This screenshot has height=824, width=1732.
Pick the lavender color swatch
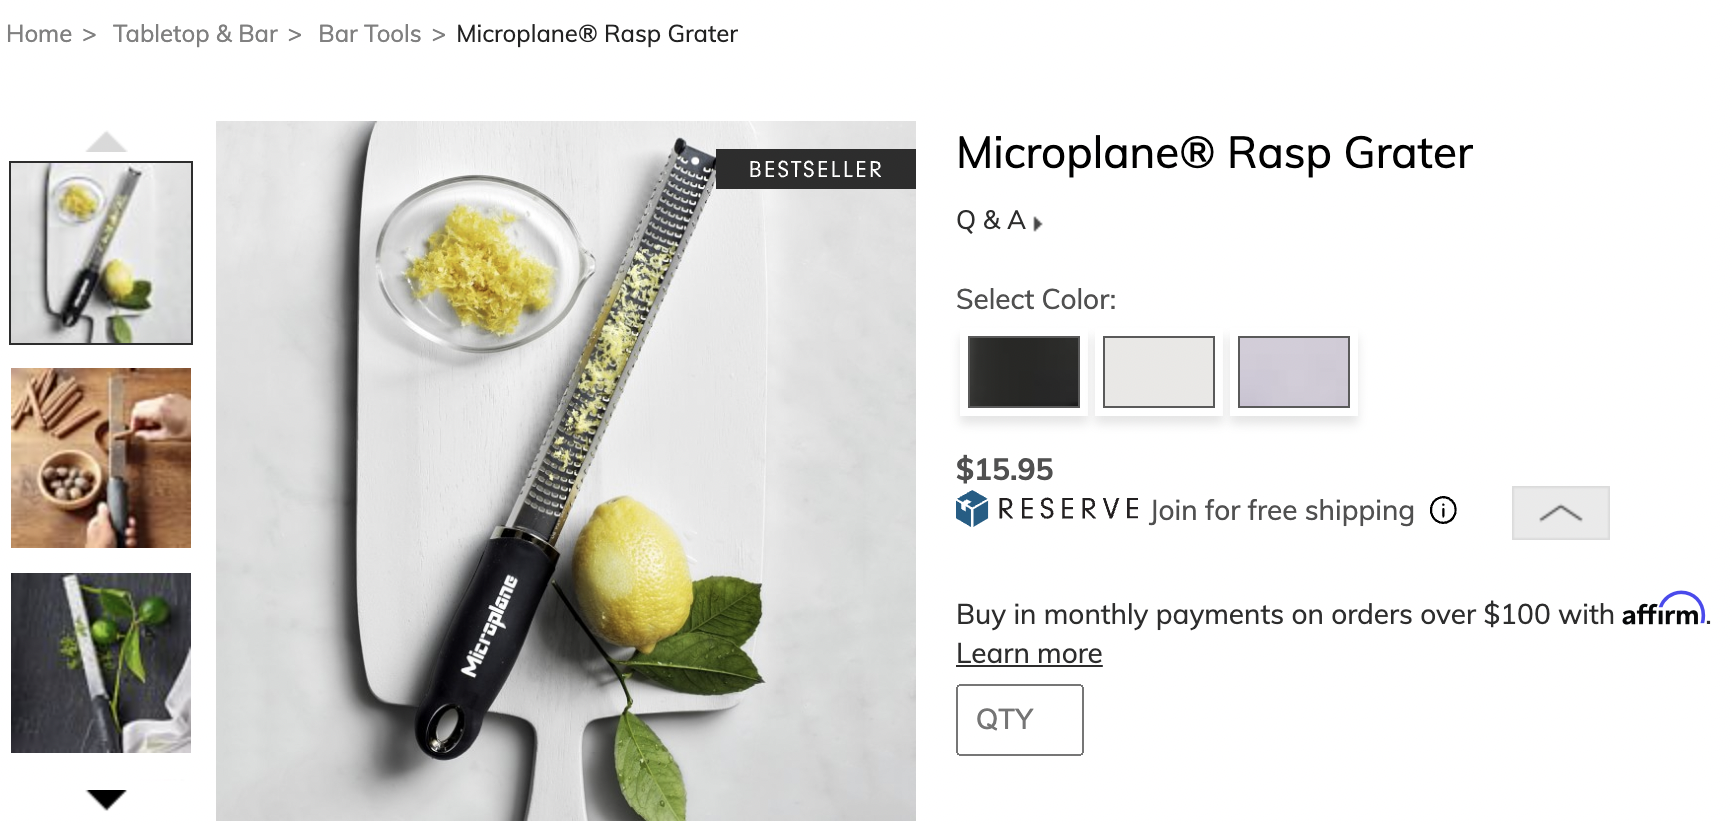1293,372
